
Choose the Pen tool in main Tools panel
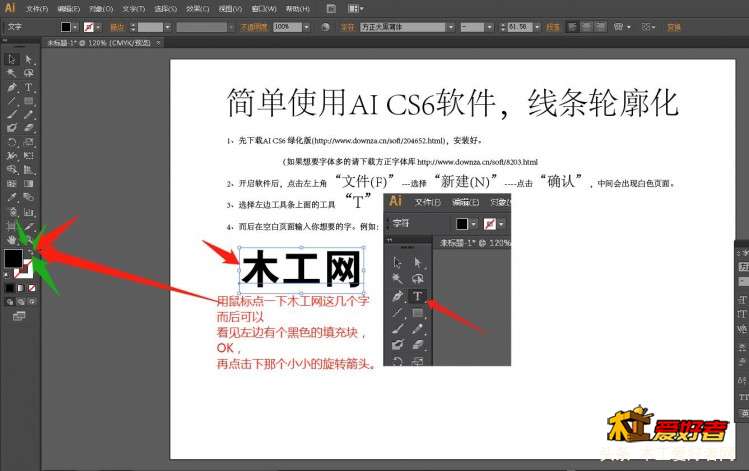point(11,88)
